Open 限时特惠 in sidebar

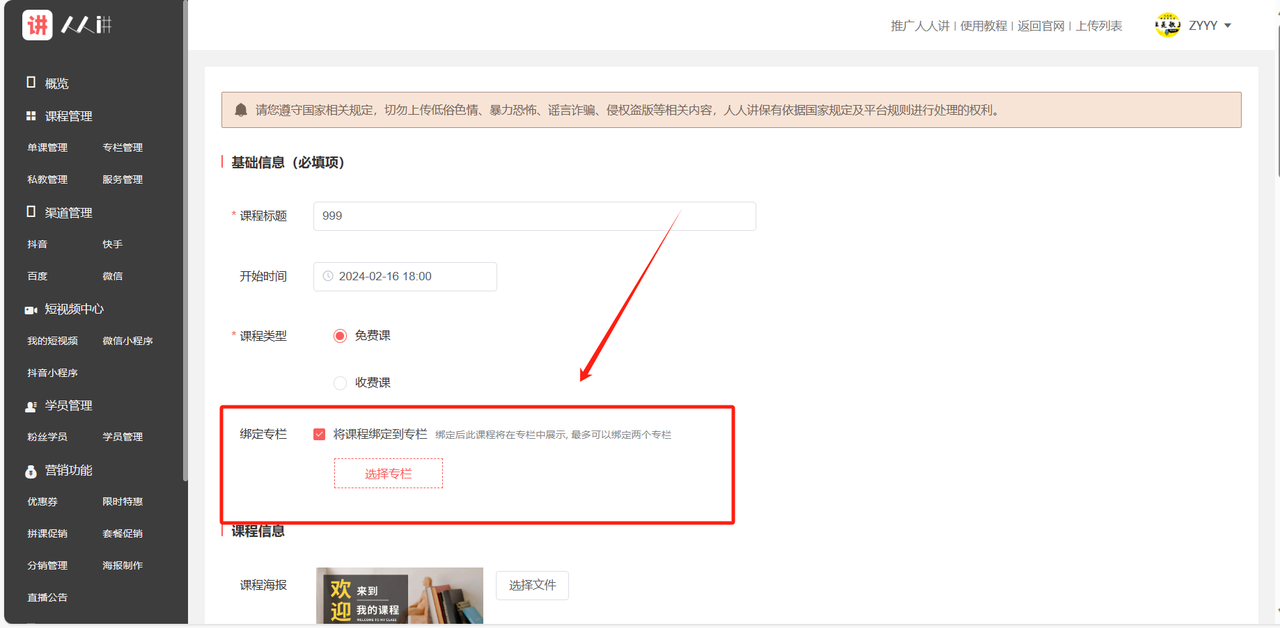point(122,502)
